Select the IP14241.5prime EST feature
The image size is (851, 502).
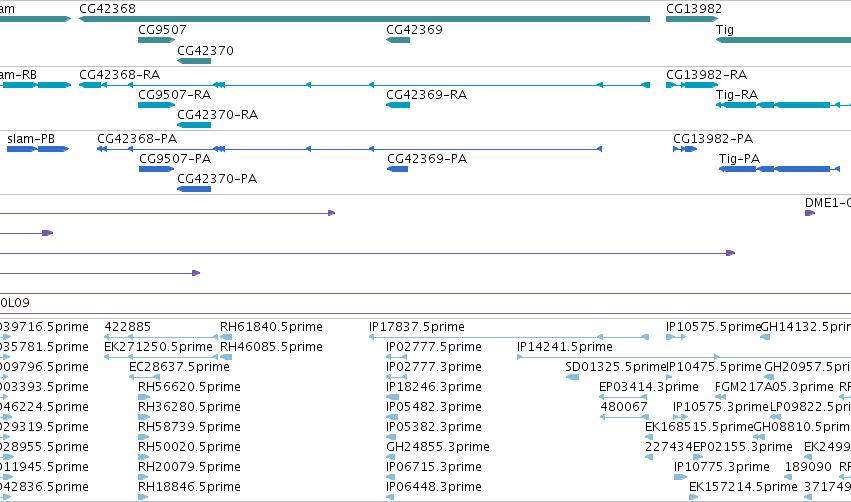[618, 357]
